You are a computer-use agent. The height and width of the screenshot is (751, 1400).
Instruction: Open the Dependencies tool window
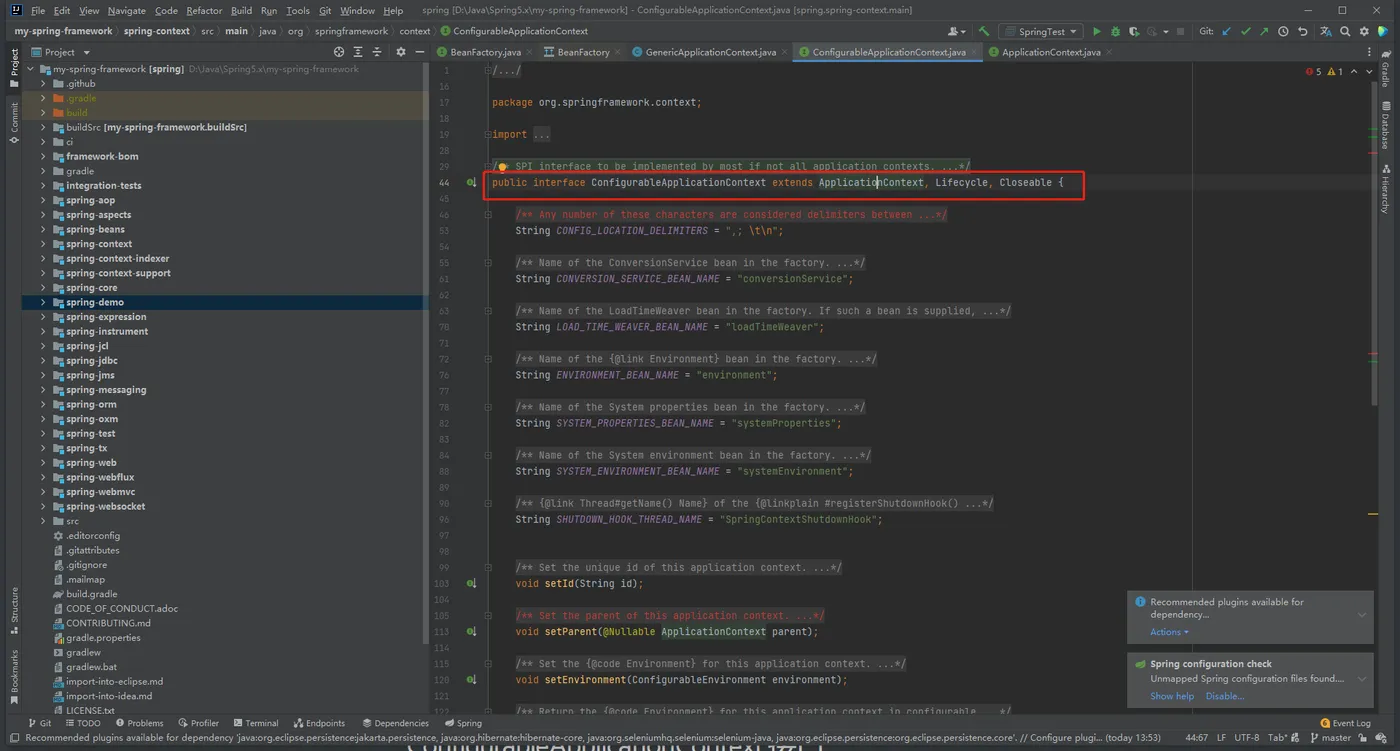[396, 723]
